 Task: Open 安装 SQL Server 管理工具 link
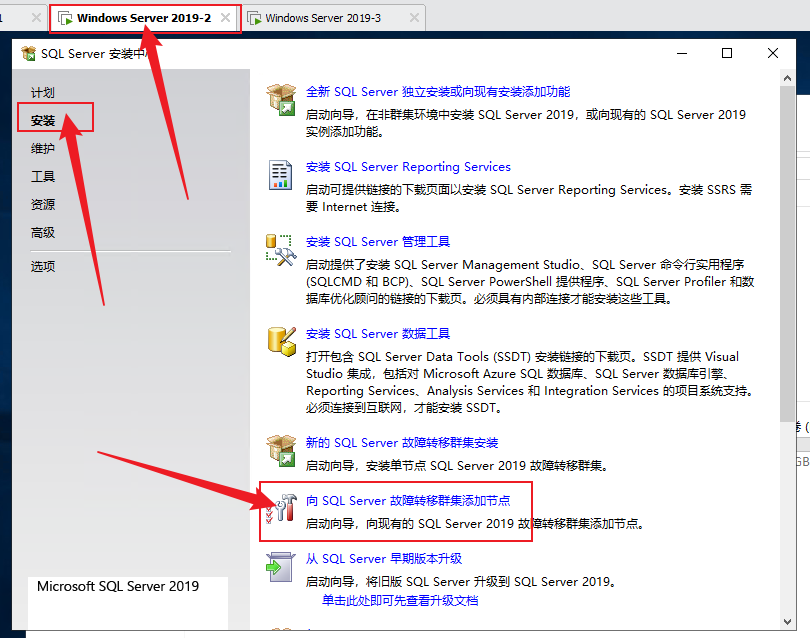378,242
